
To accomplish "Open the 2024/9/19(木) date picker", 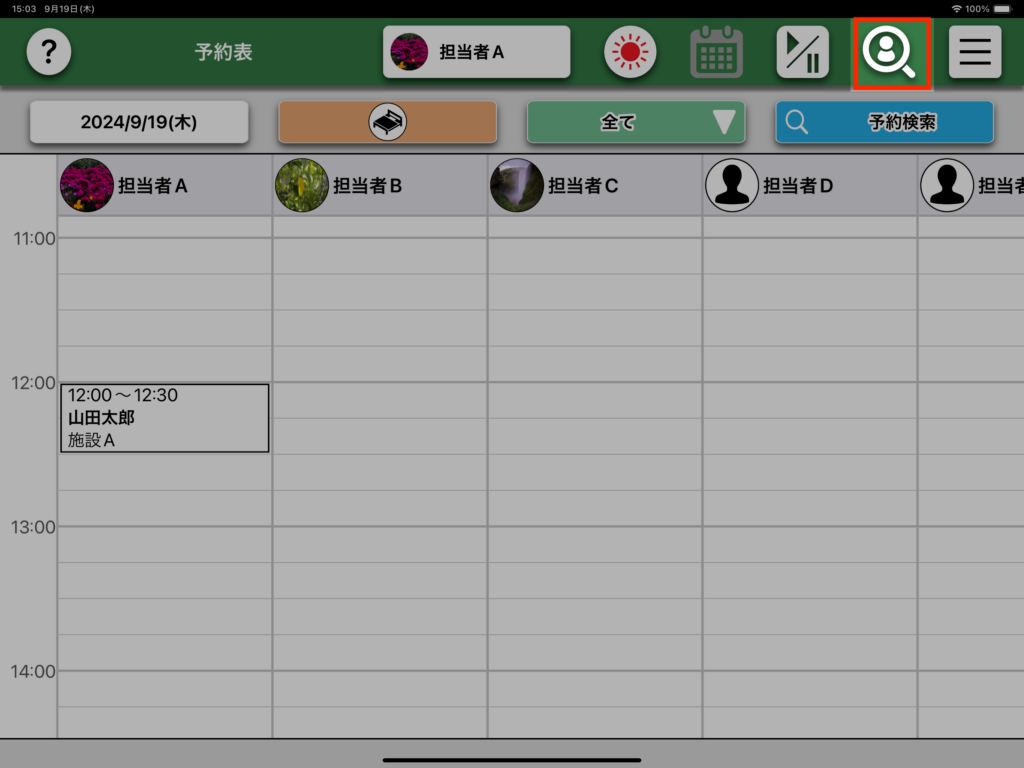I will tap(139, 122).
